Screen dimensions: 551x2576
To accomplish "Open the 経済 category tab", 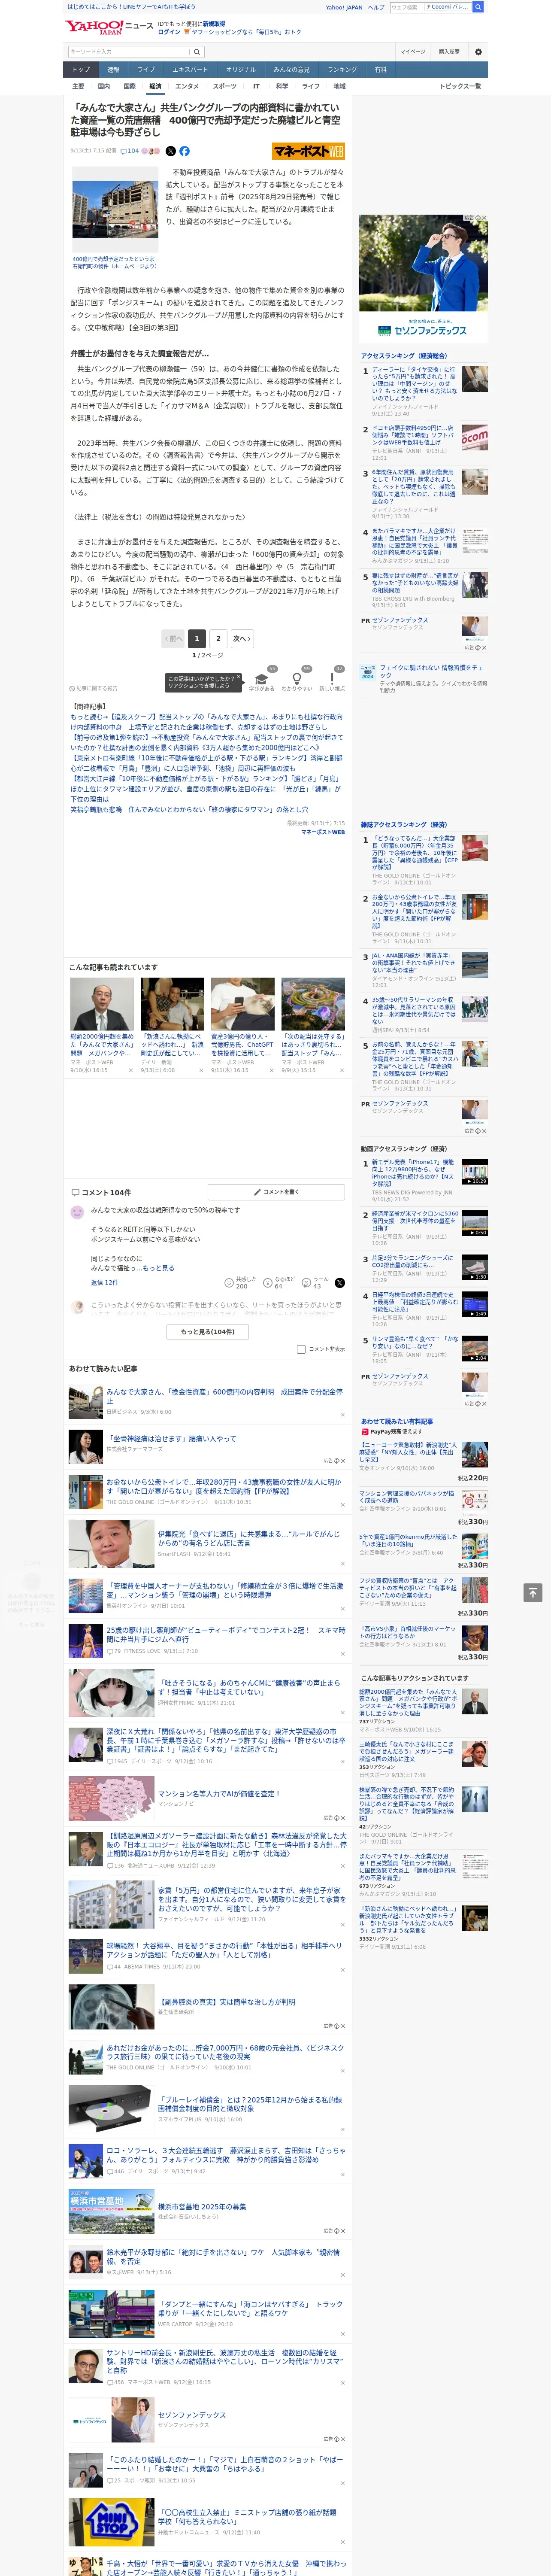I will pos(155,86).
